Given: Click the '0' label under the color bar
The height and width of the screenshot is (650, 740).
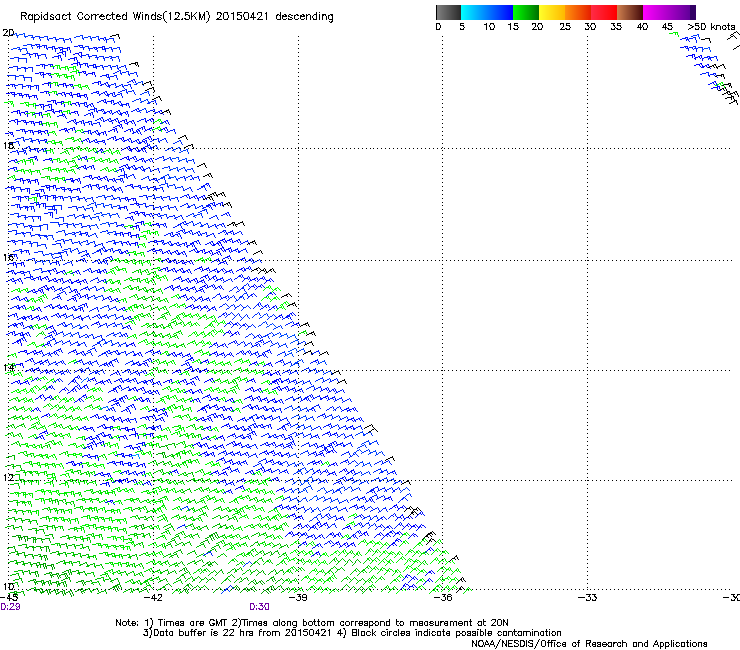Looking at the screenshot, I should 438,26.
